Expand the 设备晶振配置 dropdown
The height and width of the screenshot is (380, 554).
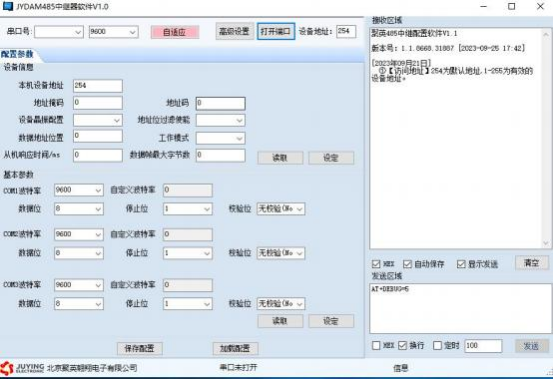(x=98, y=120)
